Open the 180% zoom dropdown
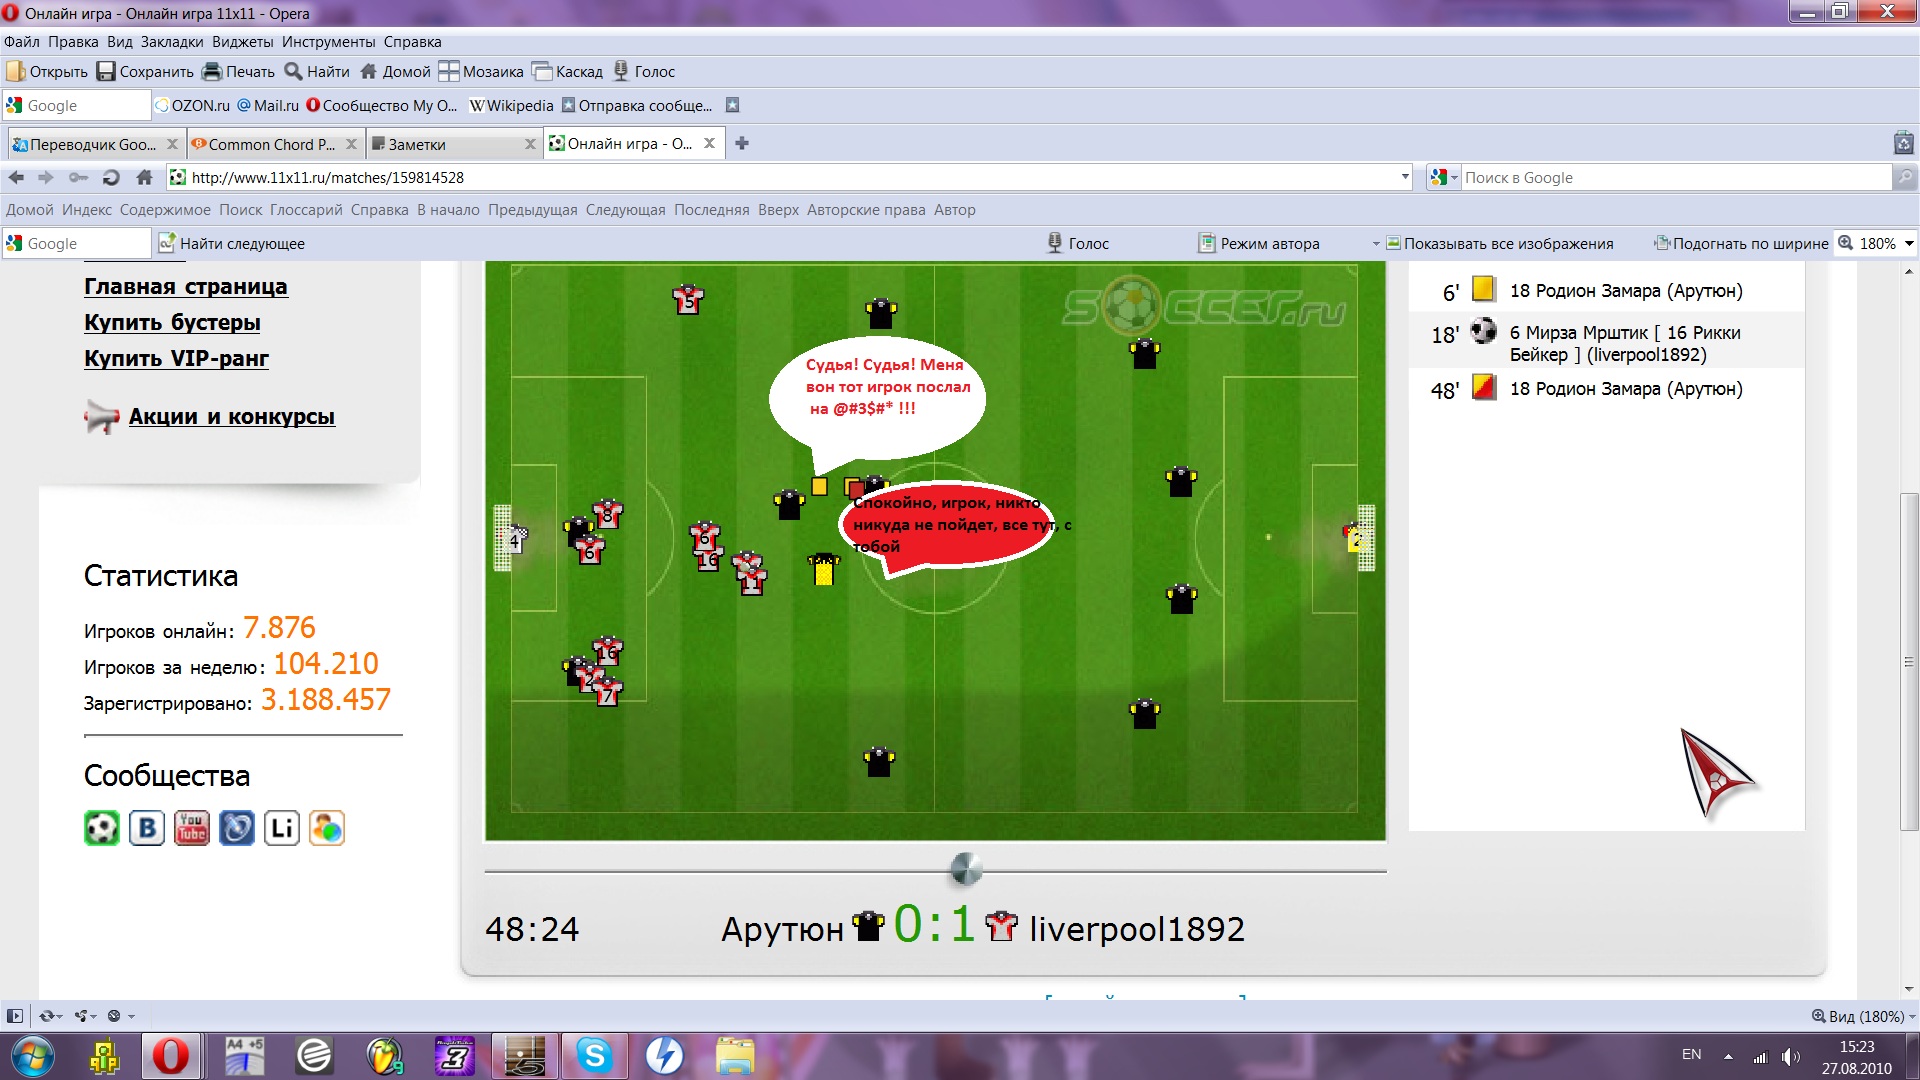Viewport: 1920px width, 1080px height. 1909,243
